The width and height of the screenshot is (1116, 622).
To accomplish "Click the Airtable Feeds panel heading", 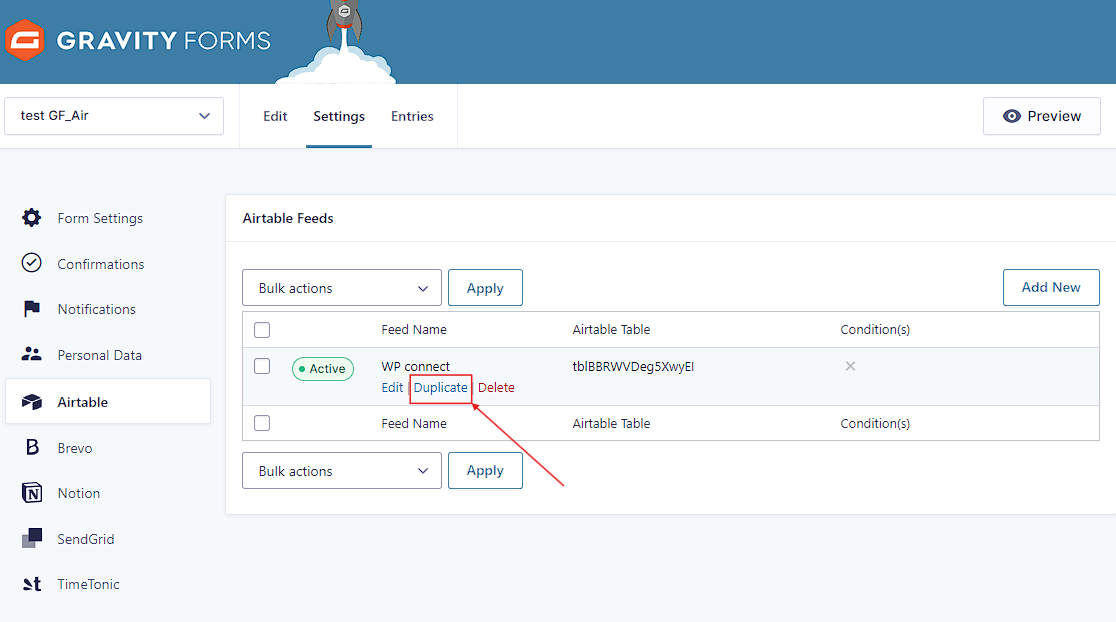I will (288, 218).
